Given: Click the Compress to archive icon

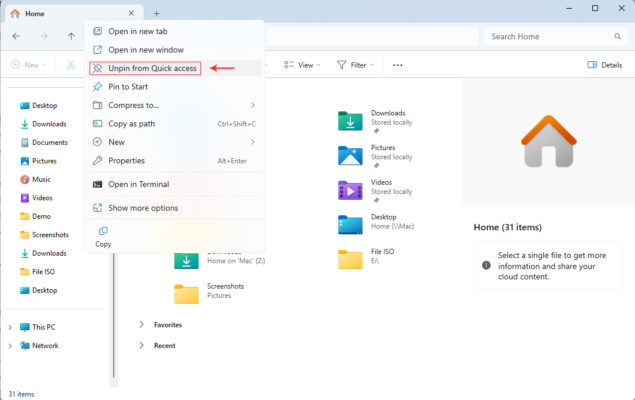Looking at the screenshot, I should click(98, 105).
